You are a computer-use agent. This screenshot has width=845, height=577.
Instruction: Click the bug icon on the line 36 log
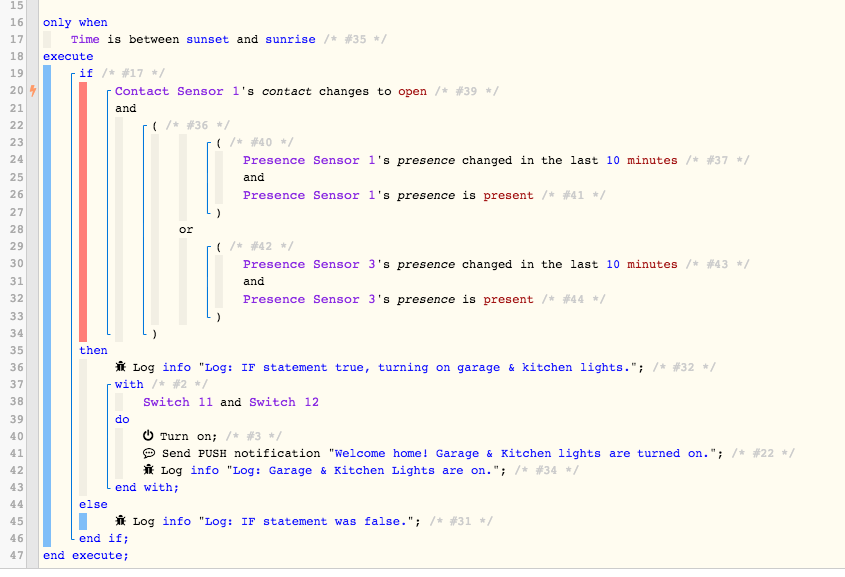click(x=121, y=367)
